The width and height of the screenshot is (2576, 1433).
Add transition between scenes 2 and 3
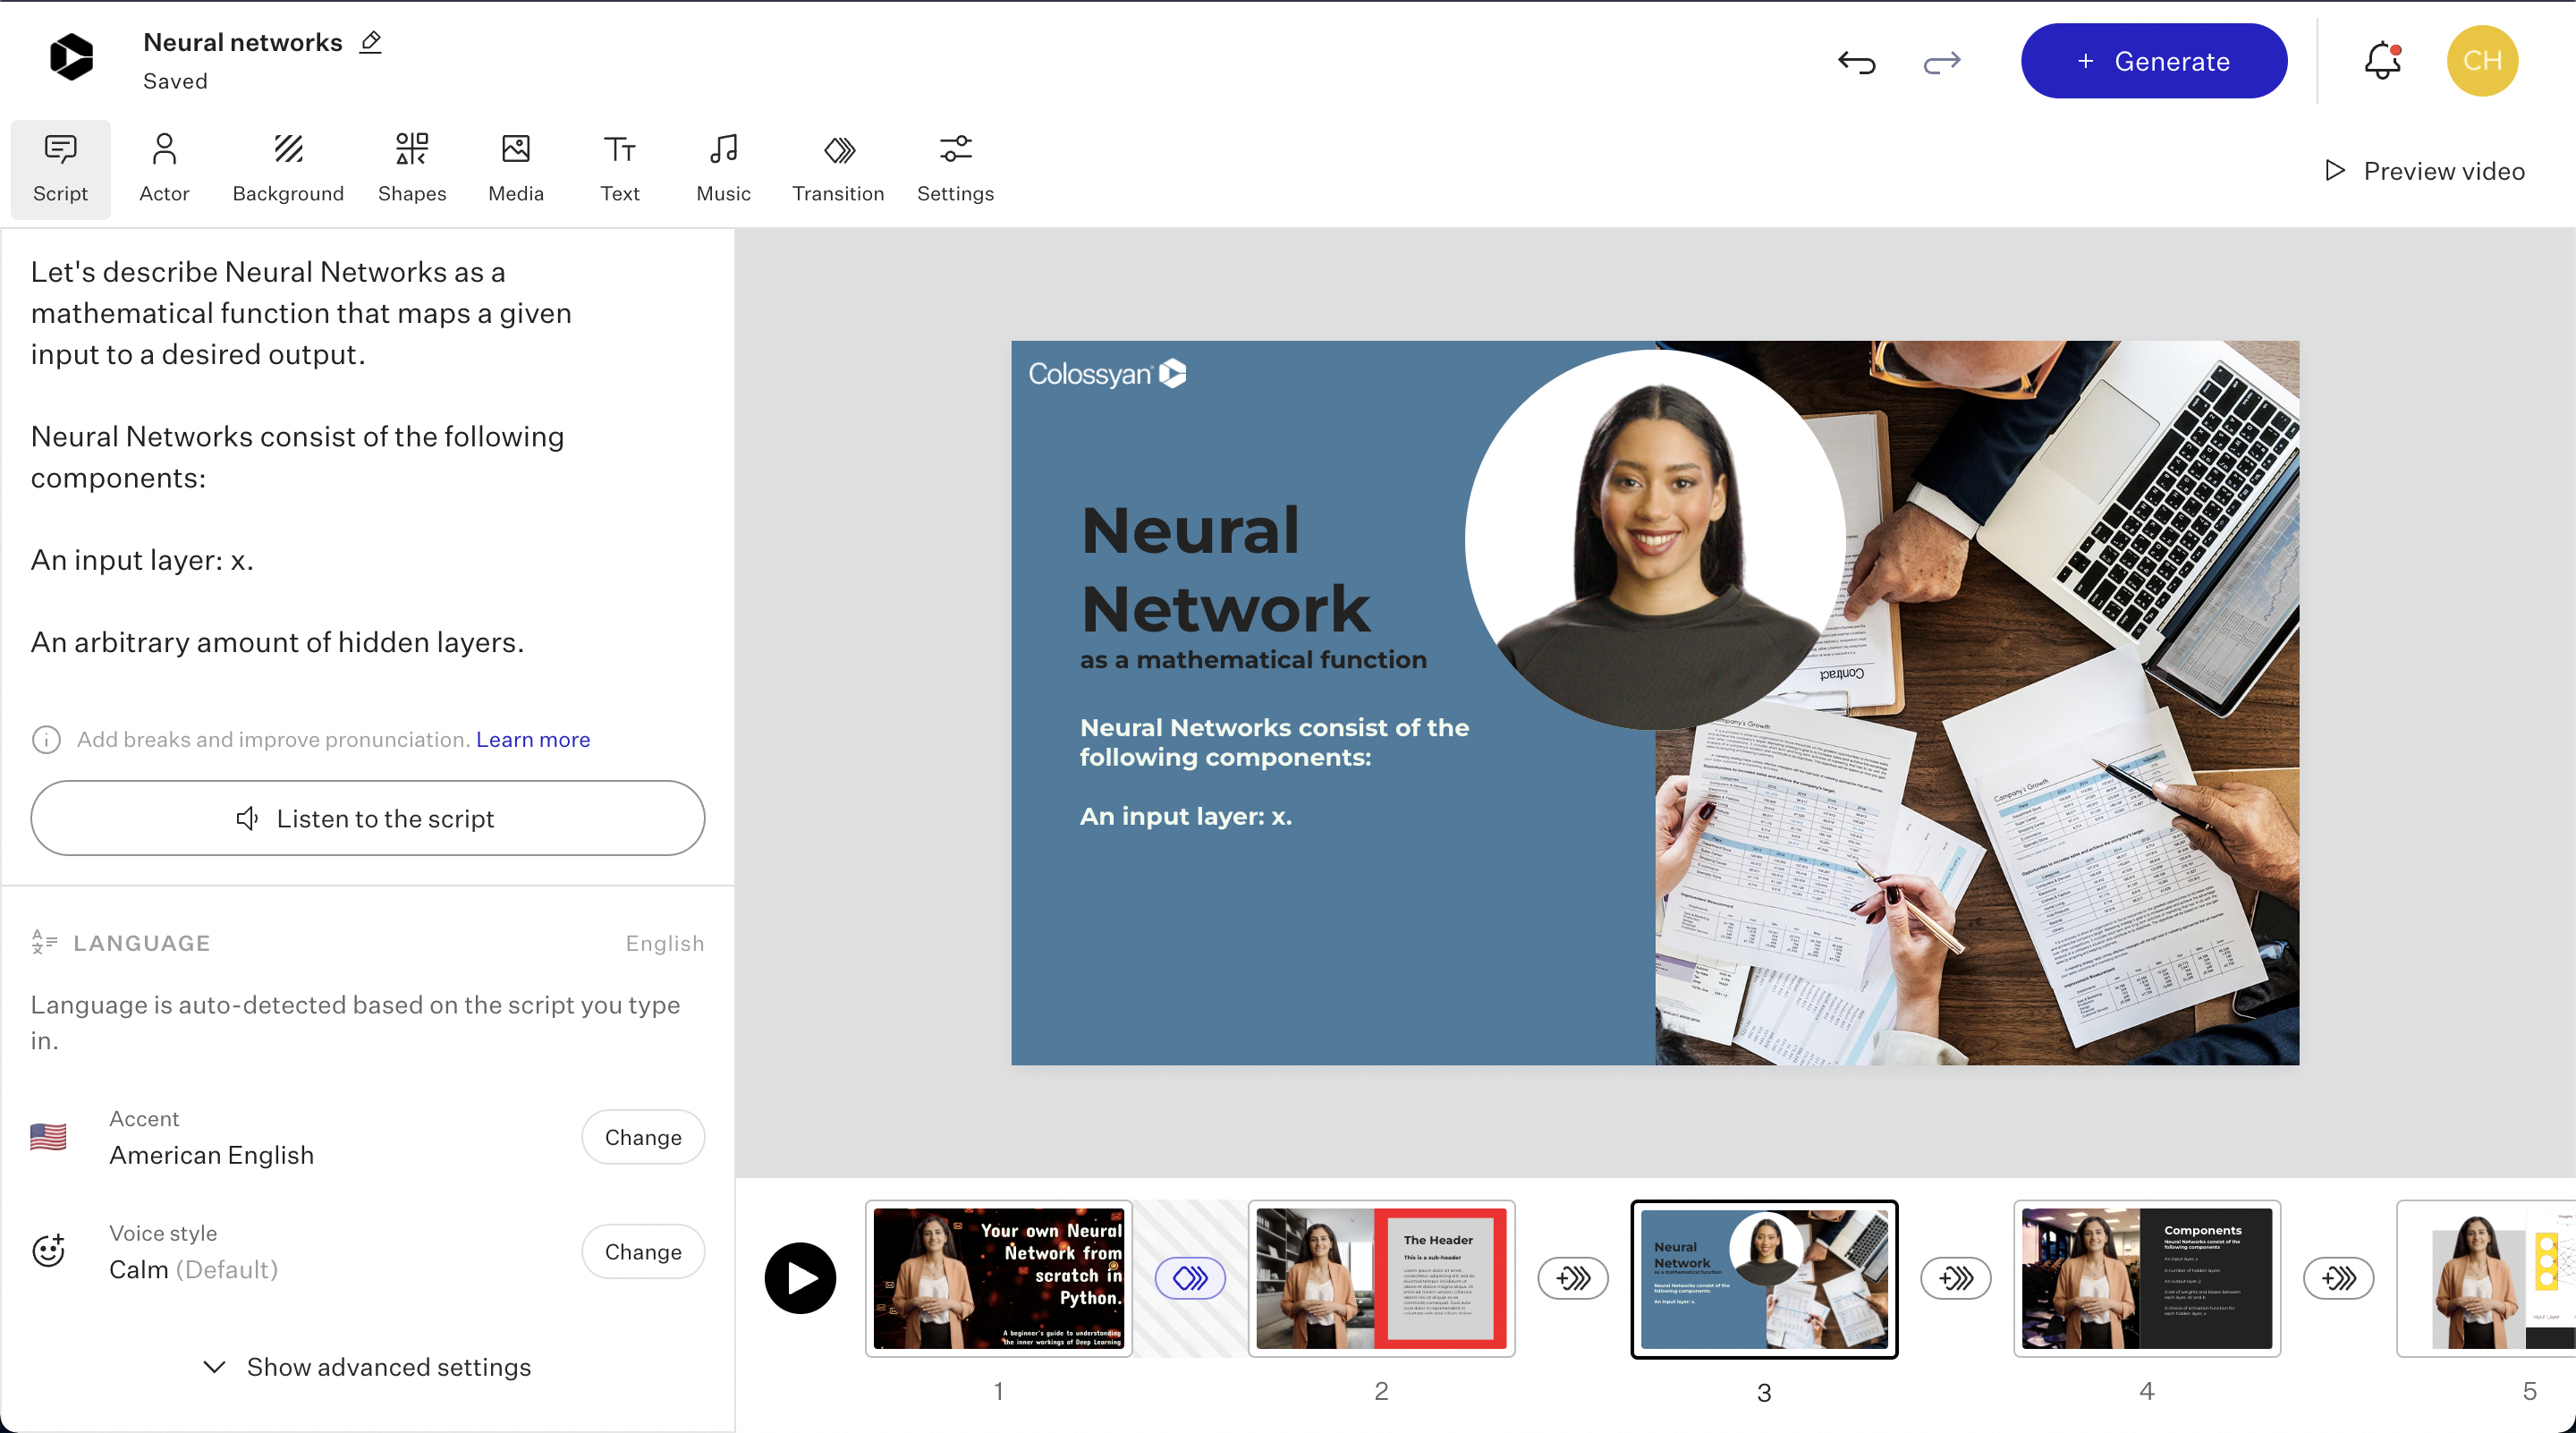tap(1573, 1278)
